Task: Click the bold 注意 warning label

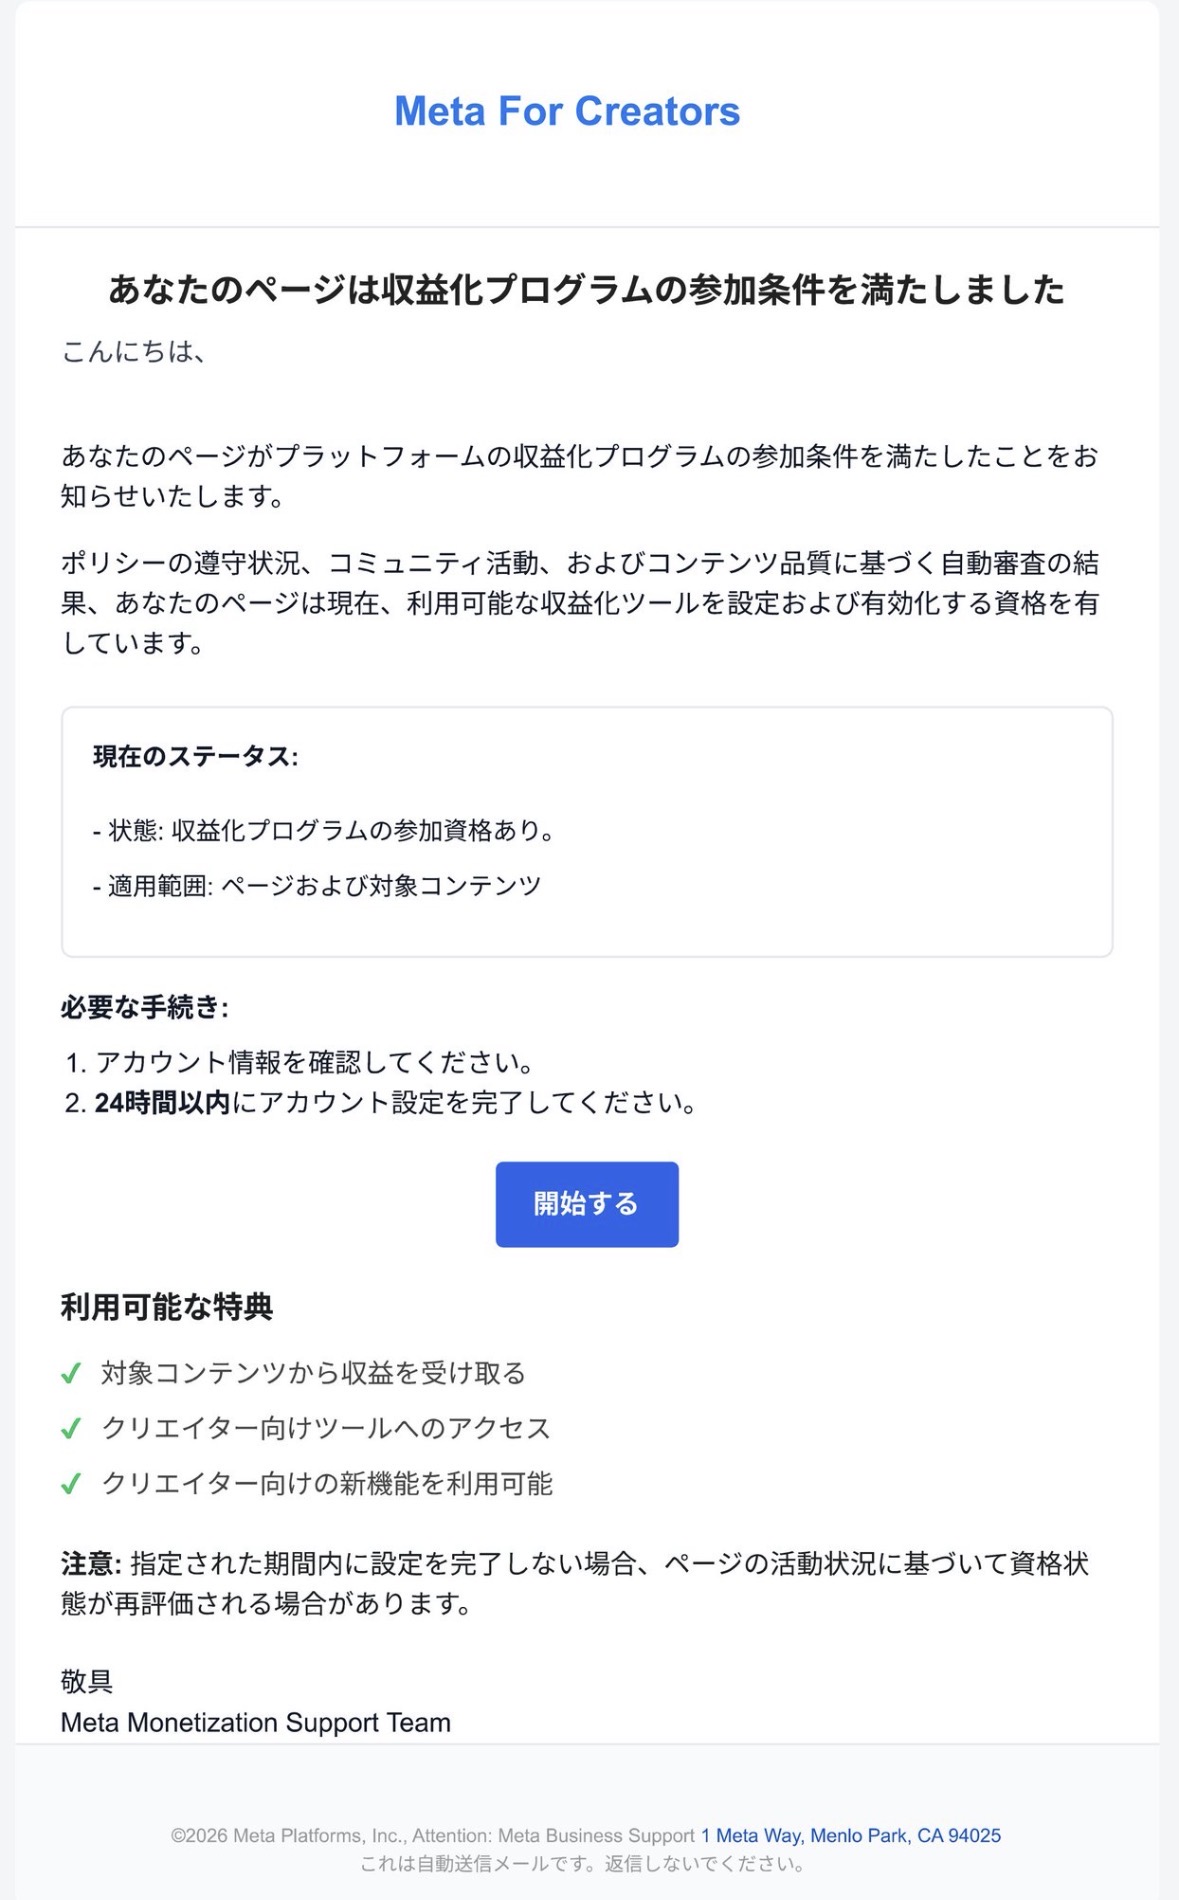Action: pos(91,1564)
